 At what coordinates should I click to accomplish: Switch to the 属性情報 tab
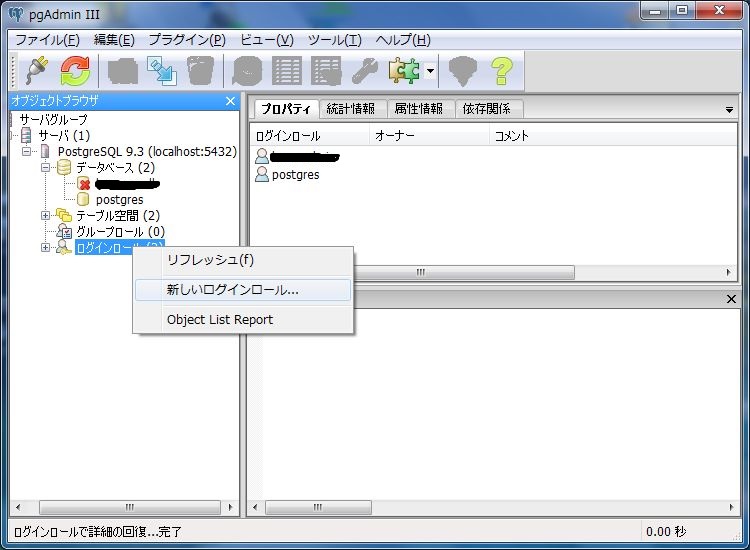click(x=419, y=109)
